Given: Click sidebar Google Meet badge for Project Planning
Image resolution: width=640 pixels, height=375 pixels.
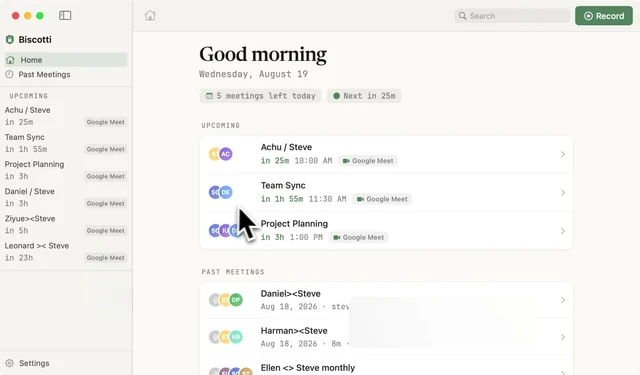Looking at the screenshot, I should 106,176.
